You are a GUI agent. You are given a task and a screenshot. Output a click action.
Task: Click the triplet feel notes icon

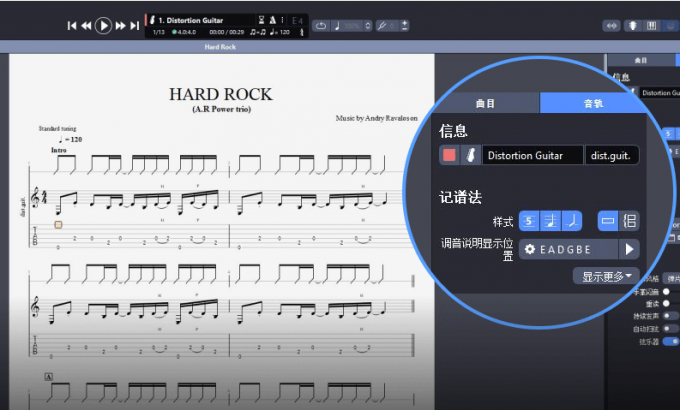[258, 32]
